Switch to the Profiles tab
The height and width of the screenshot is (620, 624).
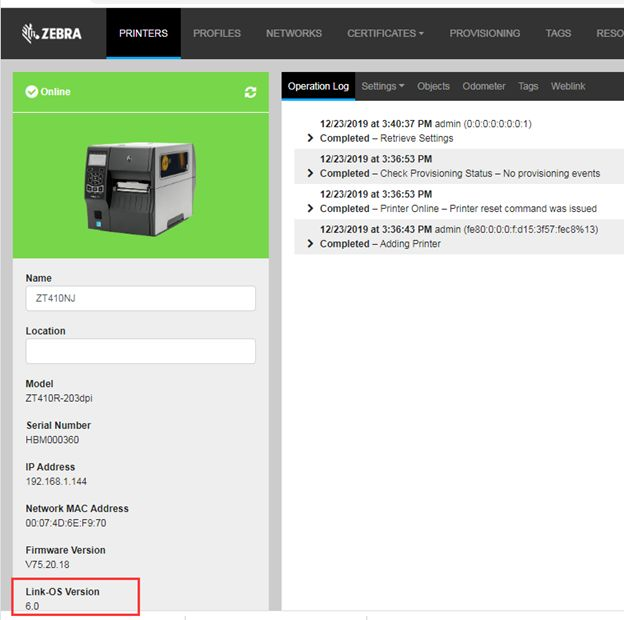coord(217,33)
